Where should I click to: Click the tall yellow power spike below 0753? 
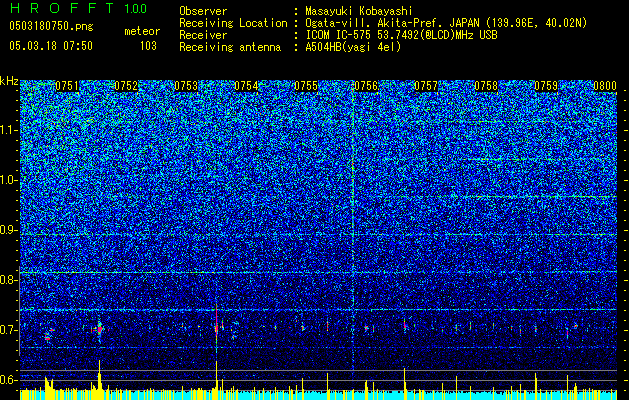tap(217, 375)
